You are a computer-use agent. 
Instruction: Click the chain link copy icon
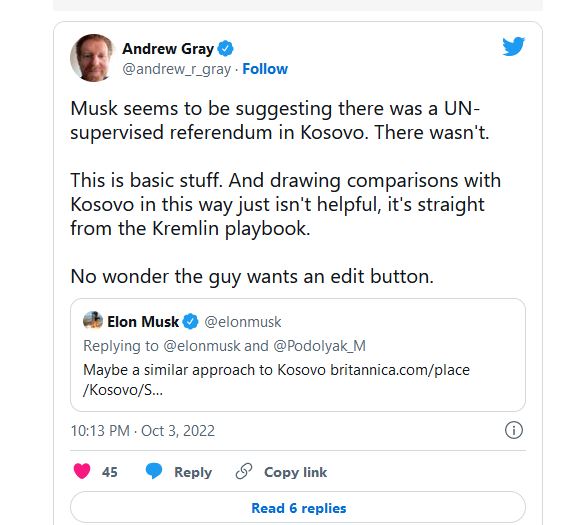[244, 471]
